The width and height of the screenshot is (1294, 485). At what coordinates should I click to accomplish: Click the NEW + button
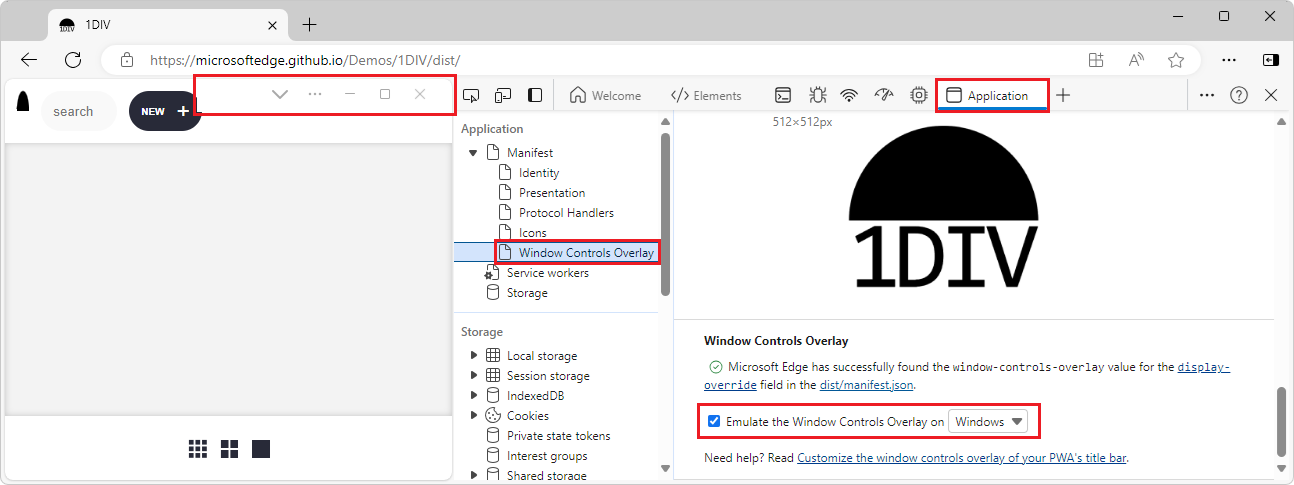164,111
